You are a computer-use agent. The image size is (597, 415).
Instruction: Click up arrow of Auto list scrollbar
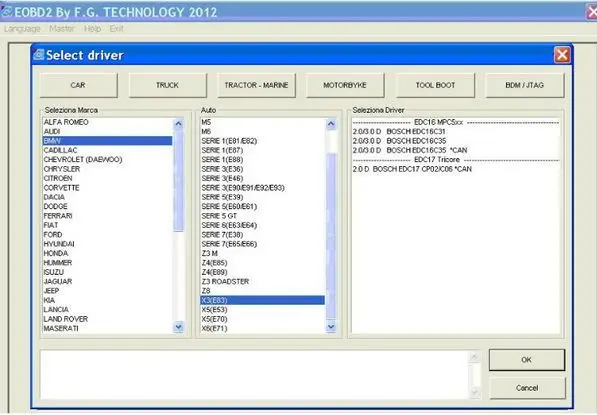click(331, 124)
